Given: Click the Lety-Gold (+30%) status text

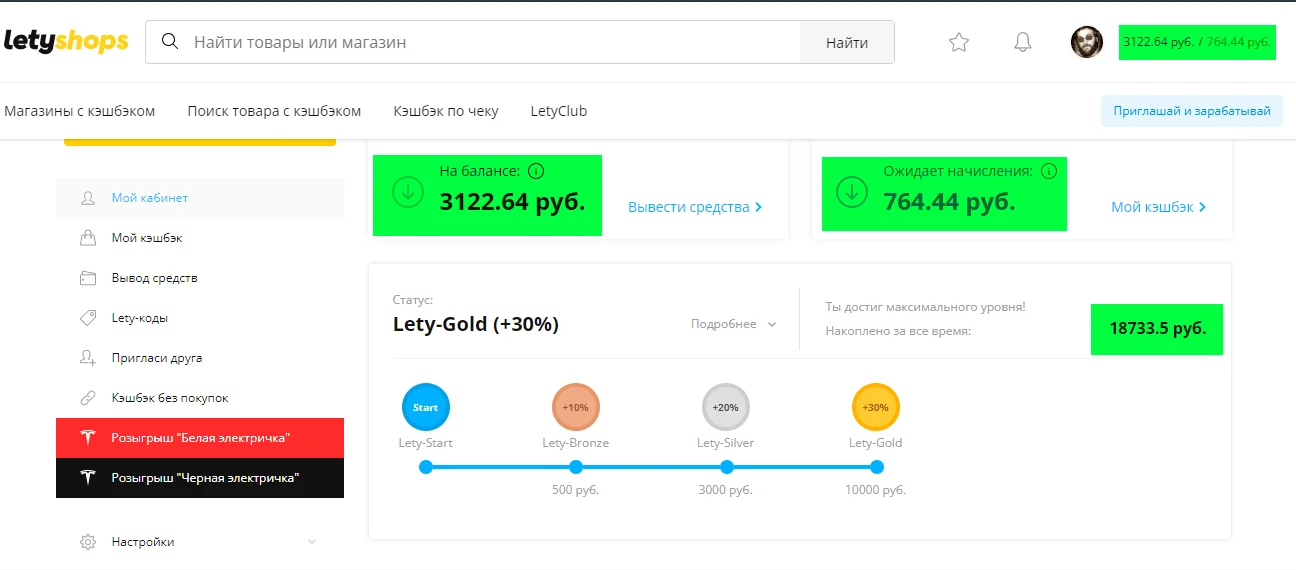Looking at the screenshot, I should click(x=476, y=324).
